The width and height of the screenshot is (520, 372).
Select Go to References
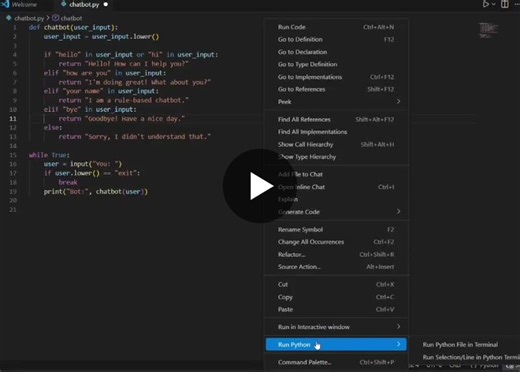[x=336, y=89]
